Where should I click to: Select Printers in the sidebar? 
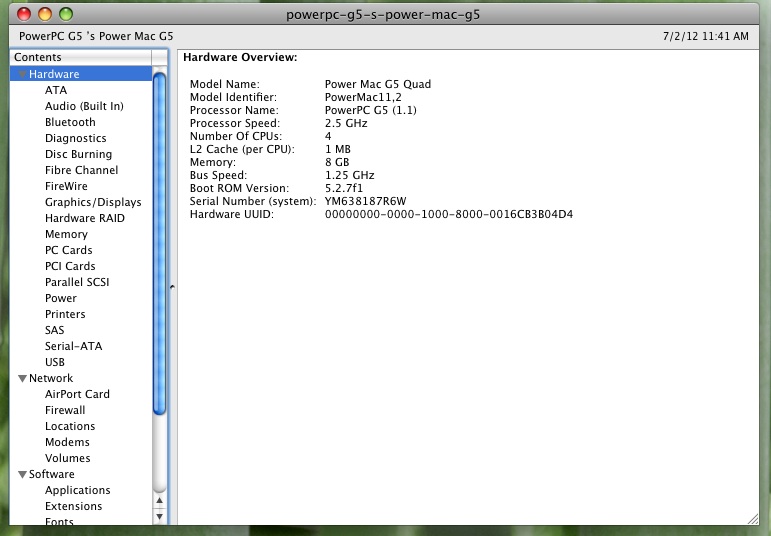coord(65,314)
